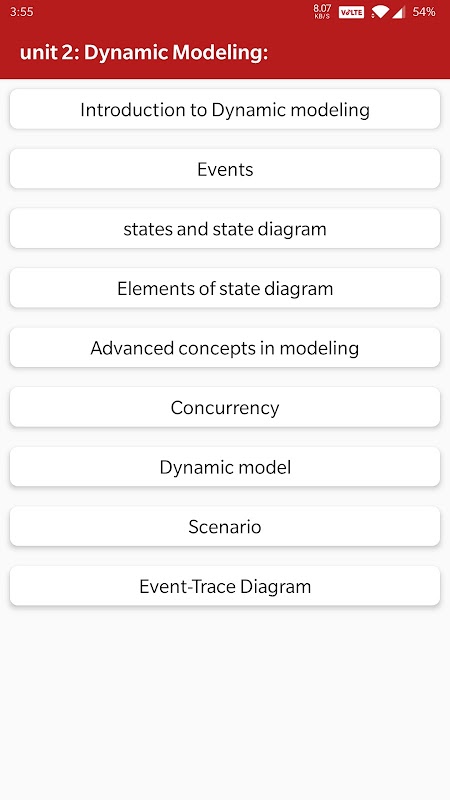Screen dimensions: 450x800
Task: Tap the network speed KB/S indicator
Action: (322, 12)
